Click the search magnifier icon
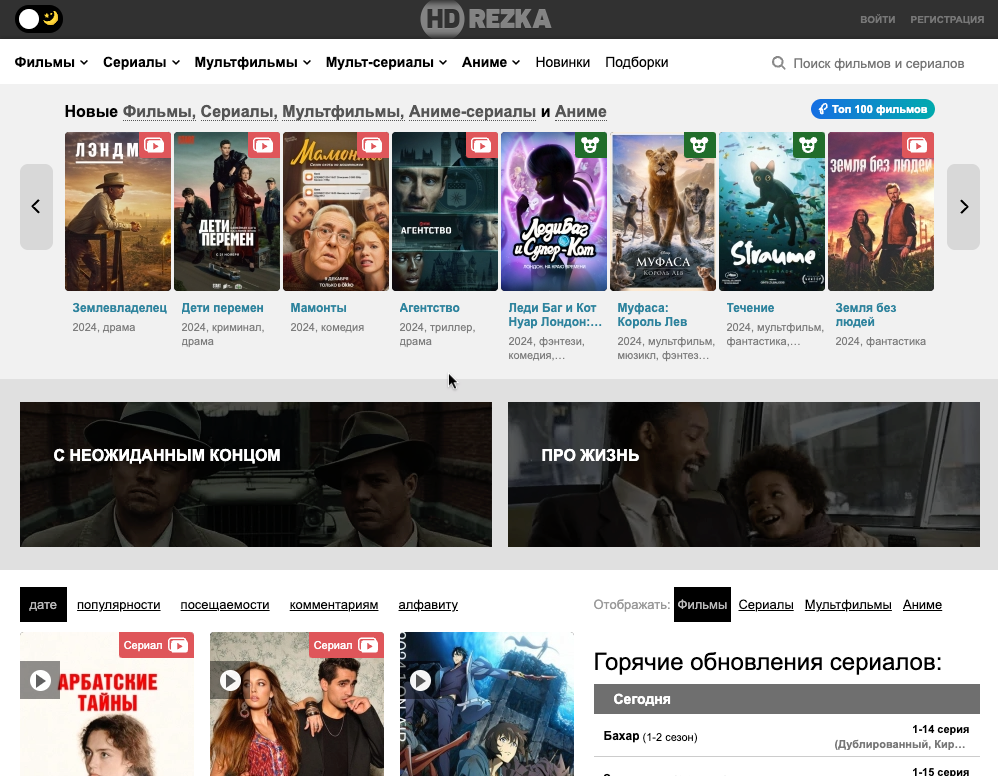 point(778,63)
